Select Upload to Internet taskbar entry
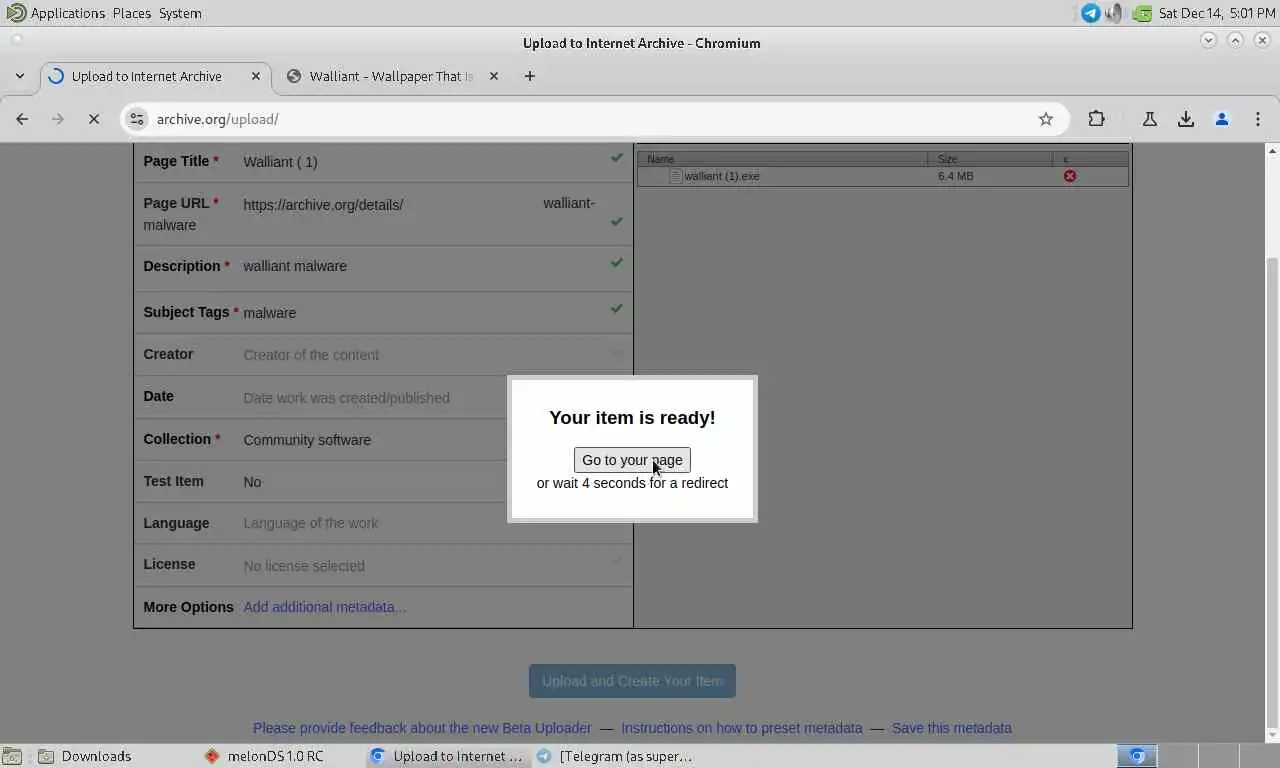 (448, 756)
